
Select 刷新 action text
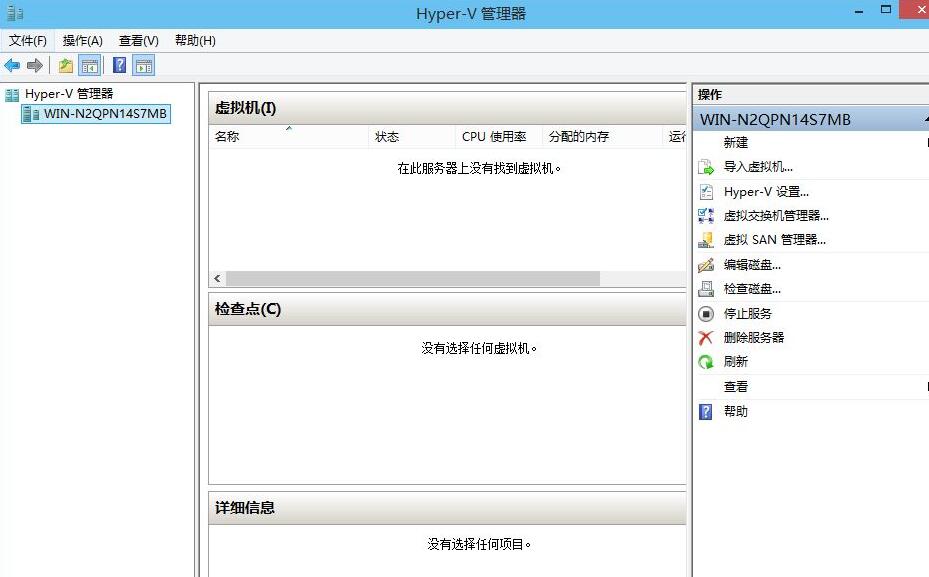pyautogui.click(x=735, y=361)
